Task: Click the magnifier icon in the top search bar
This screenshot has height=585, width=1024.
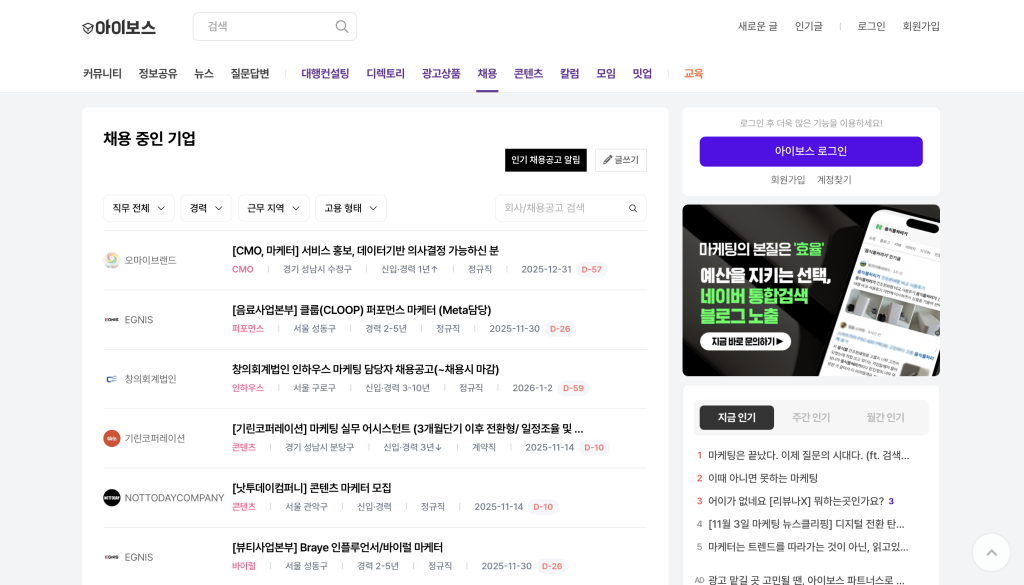Action: pos(340,26)
